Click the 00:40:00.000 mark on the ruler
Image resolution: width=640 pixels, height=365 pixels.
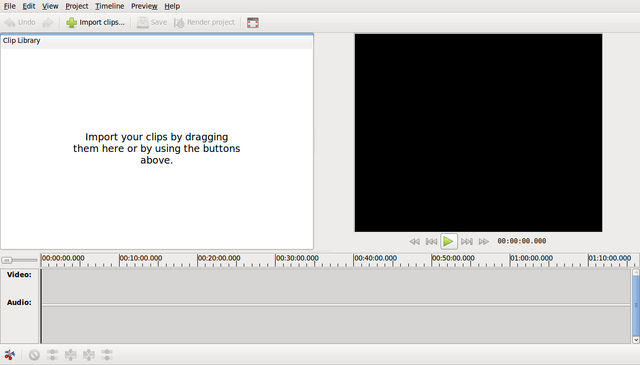coord(375,258)
